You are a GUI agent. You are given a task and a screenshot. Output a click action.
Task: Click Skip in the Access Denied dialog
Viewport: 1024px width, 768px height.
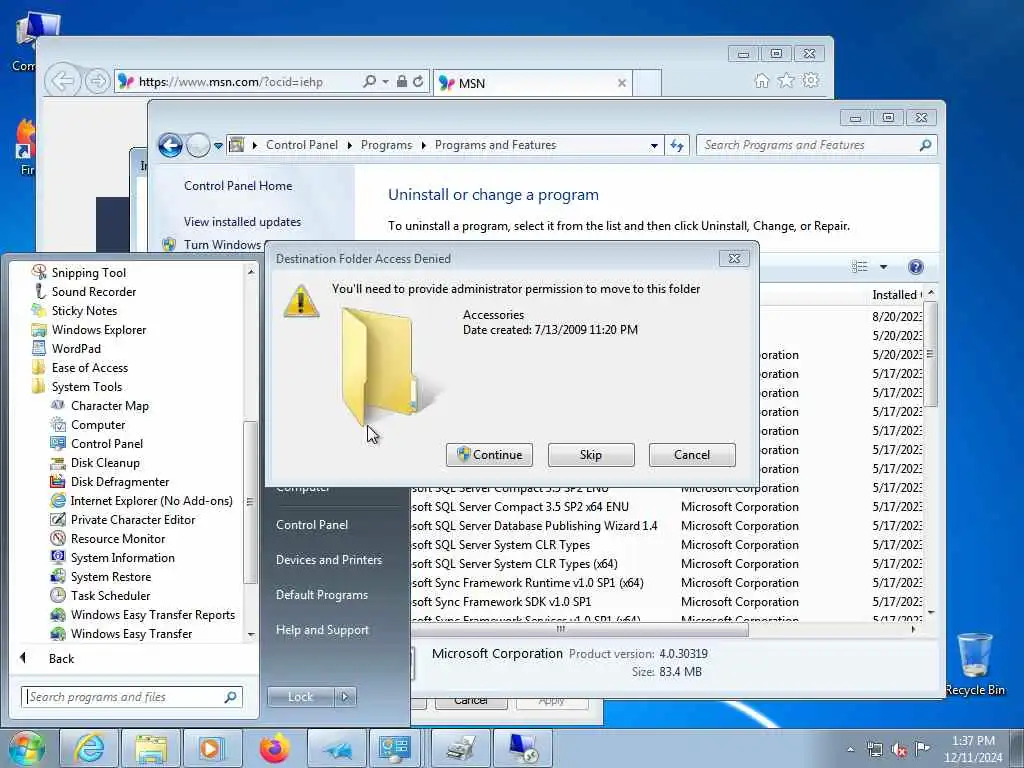[590, 455]
